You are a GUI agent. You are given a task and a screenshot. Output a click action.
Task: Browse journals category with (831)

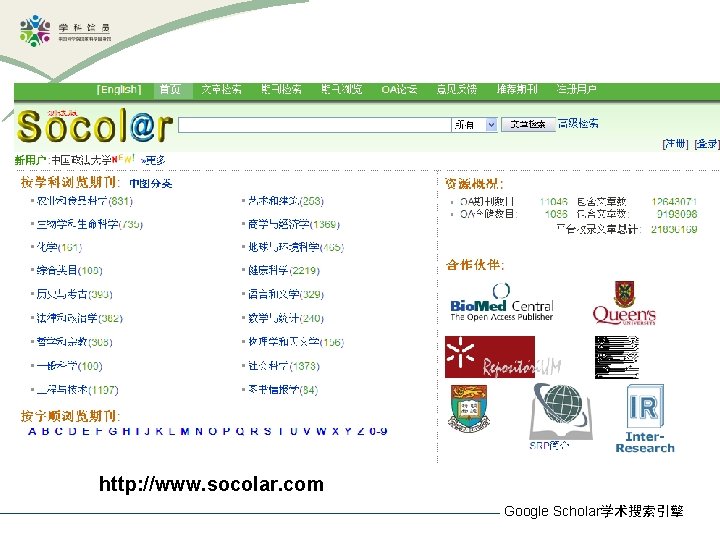[84, 201]
